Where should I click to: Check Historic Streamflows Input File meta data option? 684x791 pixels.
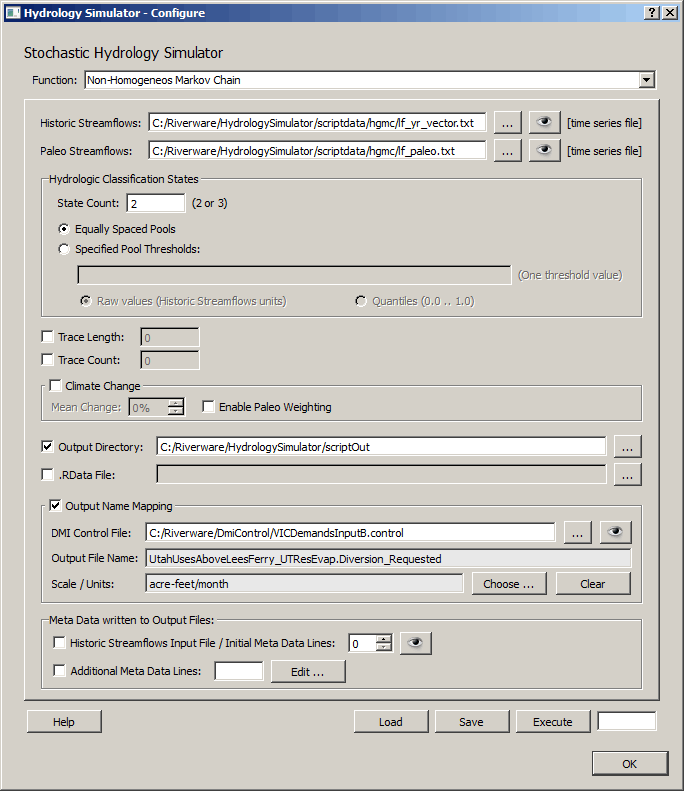coord(60,643)
